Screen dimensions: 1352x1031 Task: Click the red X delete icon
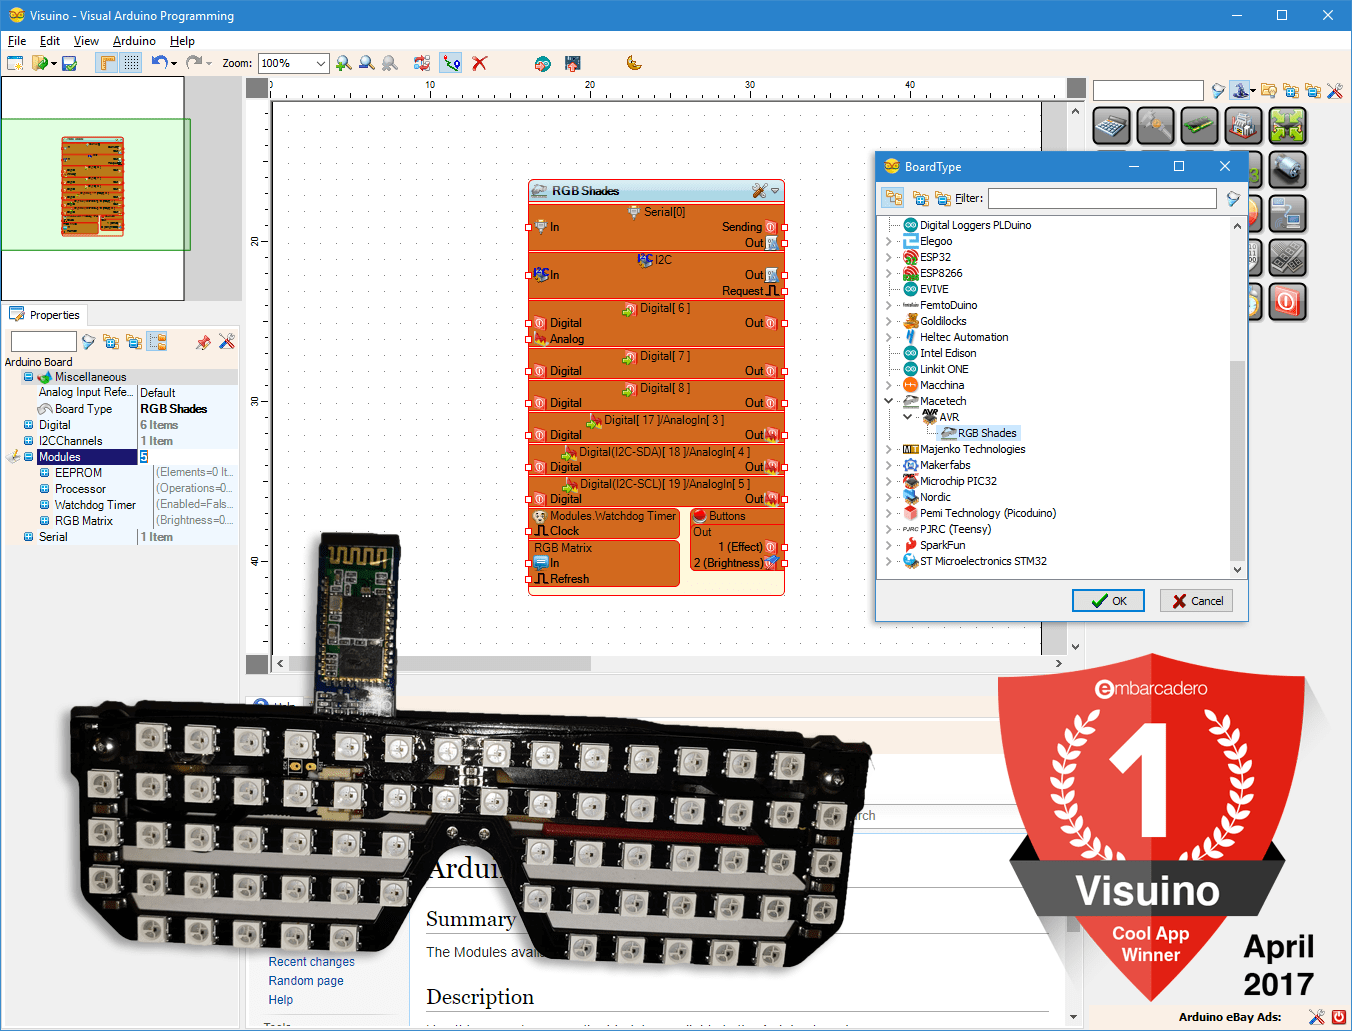[480, 63]
